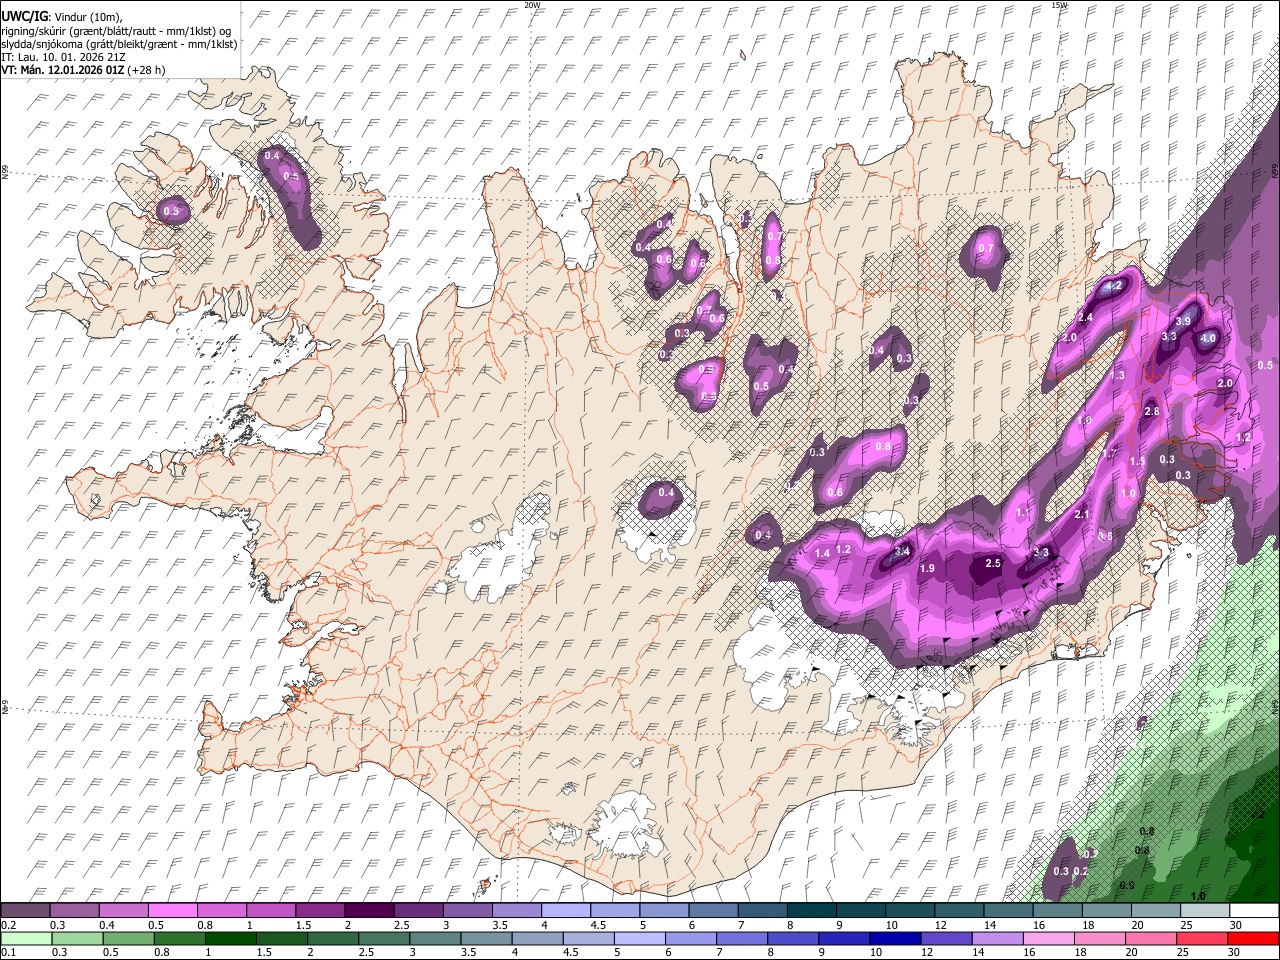The height and width of the screenshot is (960, 1280).
Task: Click the 1.9 snowfall value on map
Action: click(927, 569)
